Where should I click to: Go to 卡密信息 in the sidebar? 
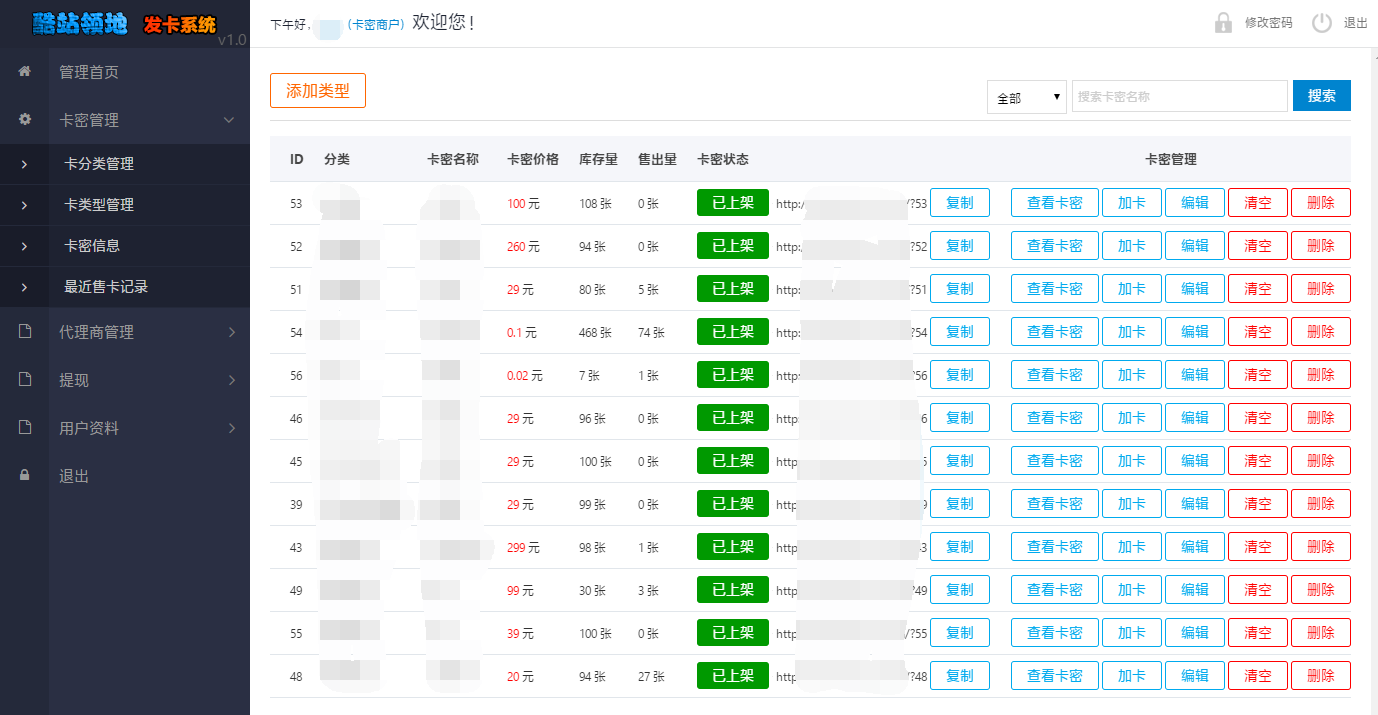click(x=92, y=246)
